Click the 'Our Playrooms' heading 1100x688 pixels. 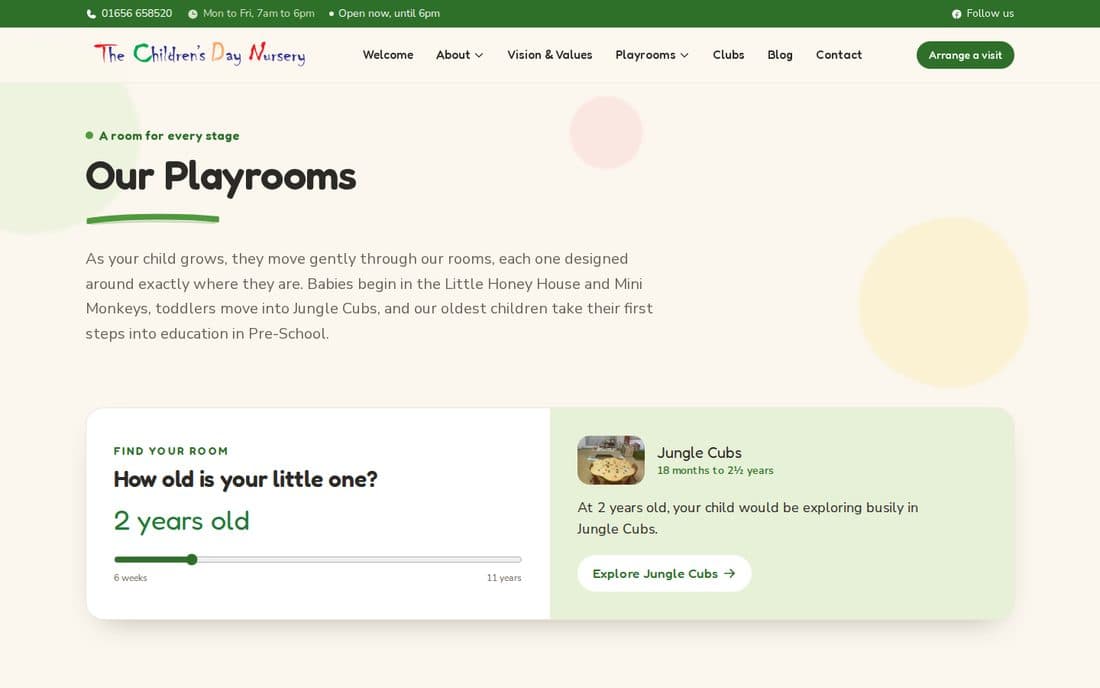click(220, 176)
